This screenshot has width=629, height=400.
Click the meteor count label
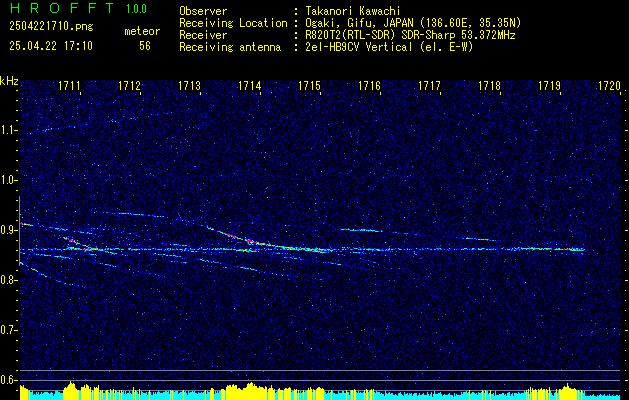(x=142, y=31)
